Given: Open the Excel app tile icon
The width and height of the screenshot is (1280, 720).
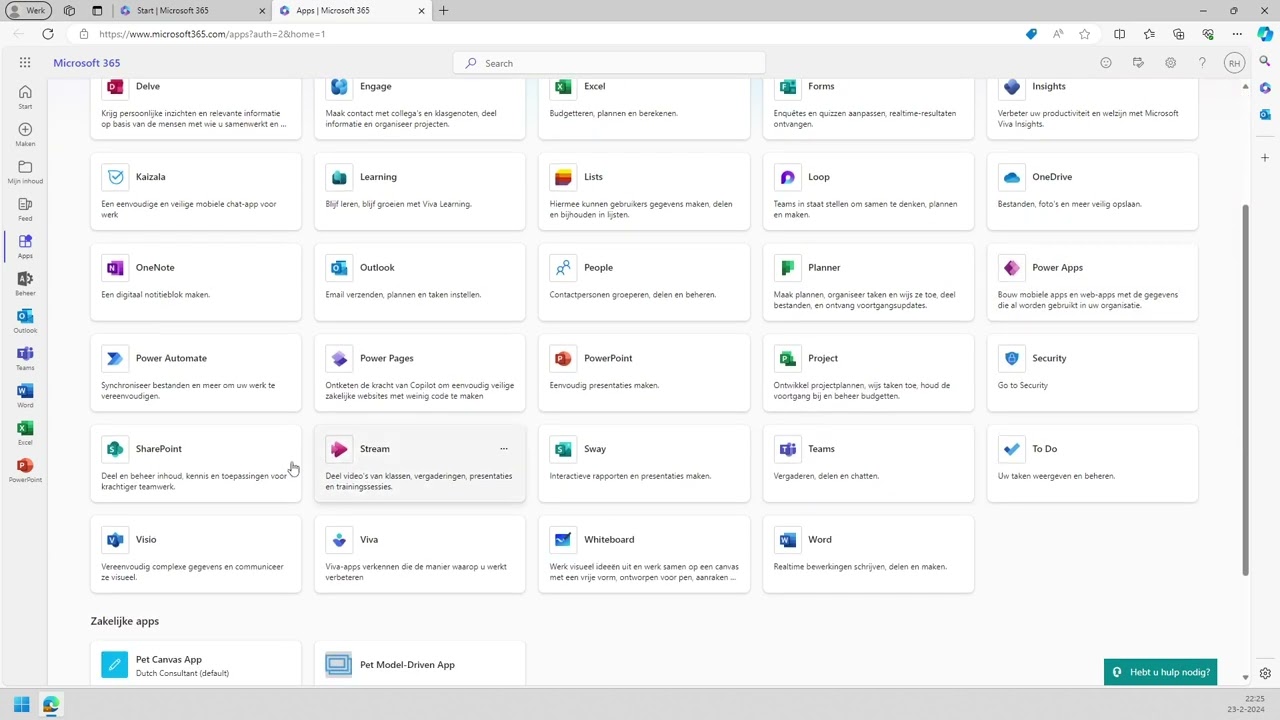Looking at the screenshot, I should 563,87.
